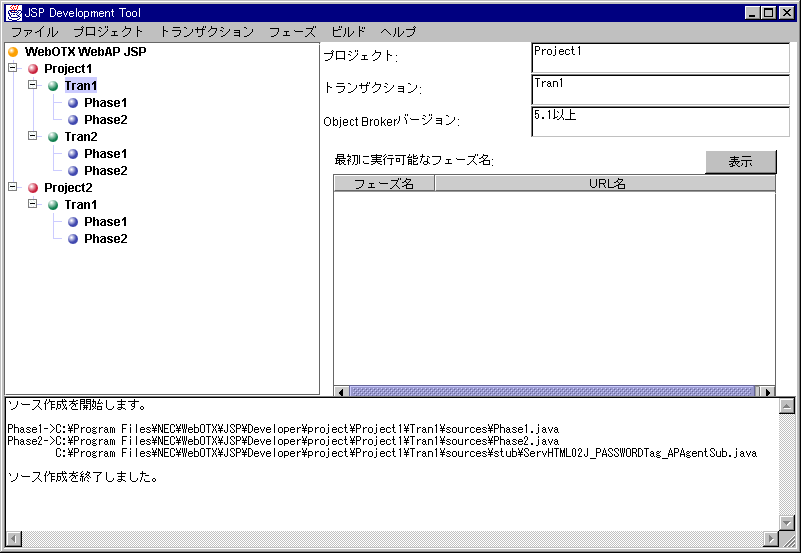Image resolution: width=801 pixels, height=553 pixels.
Task: Click the orange WebOTX WebAP JSP root icon
Action: click(x=13, y=51)
